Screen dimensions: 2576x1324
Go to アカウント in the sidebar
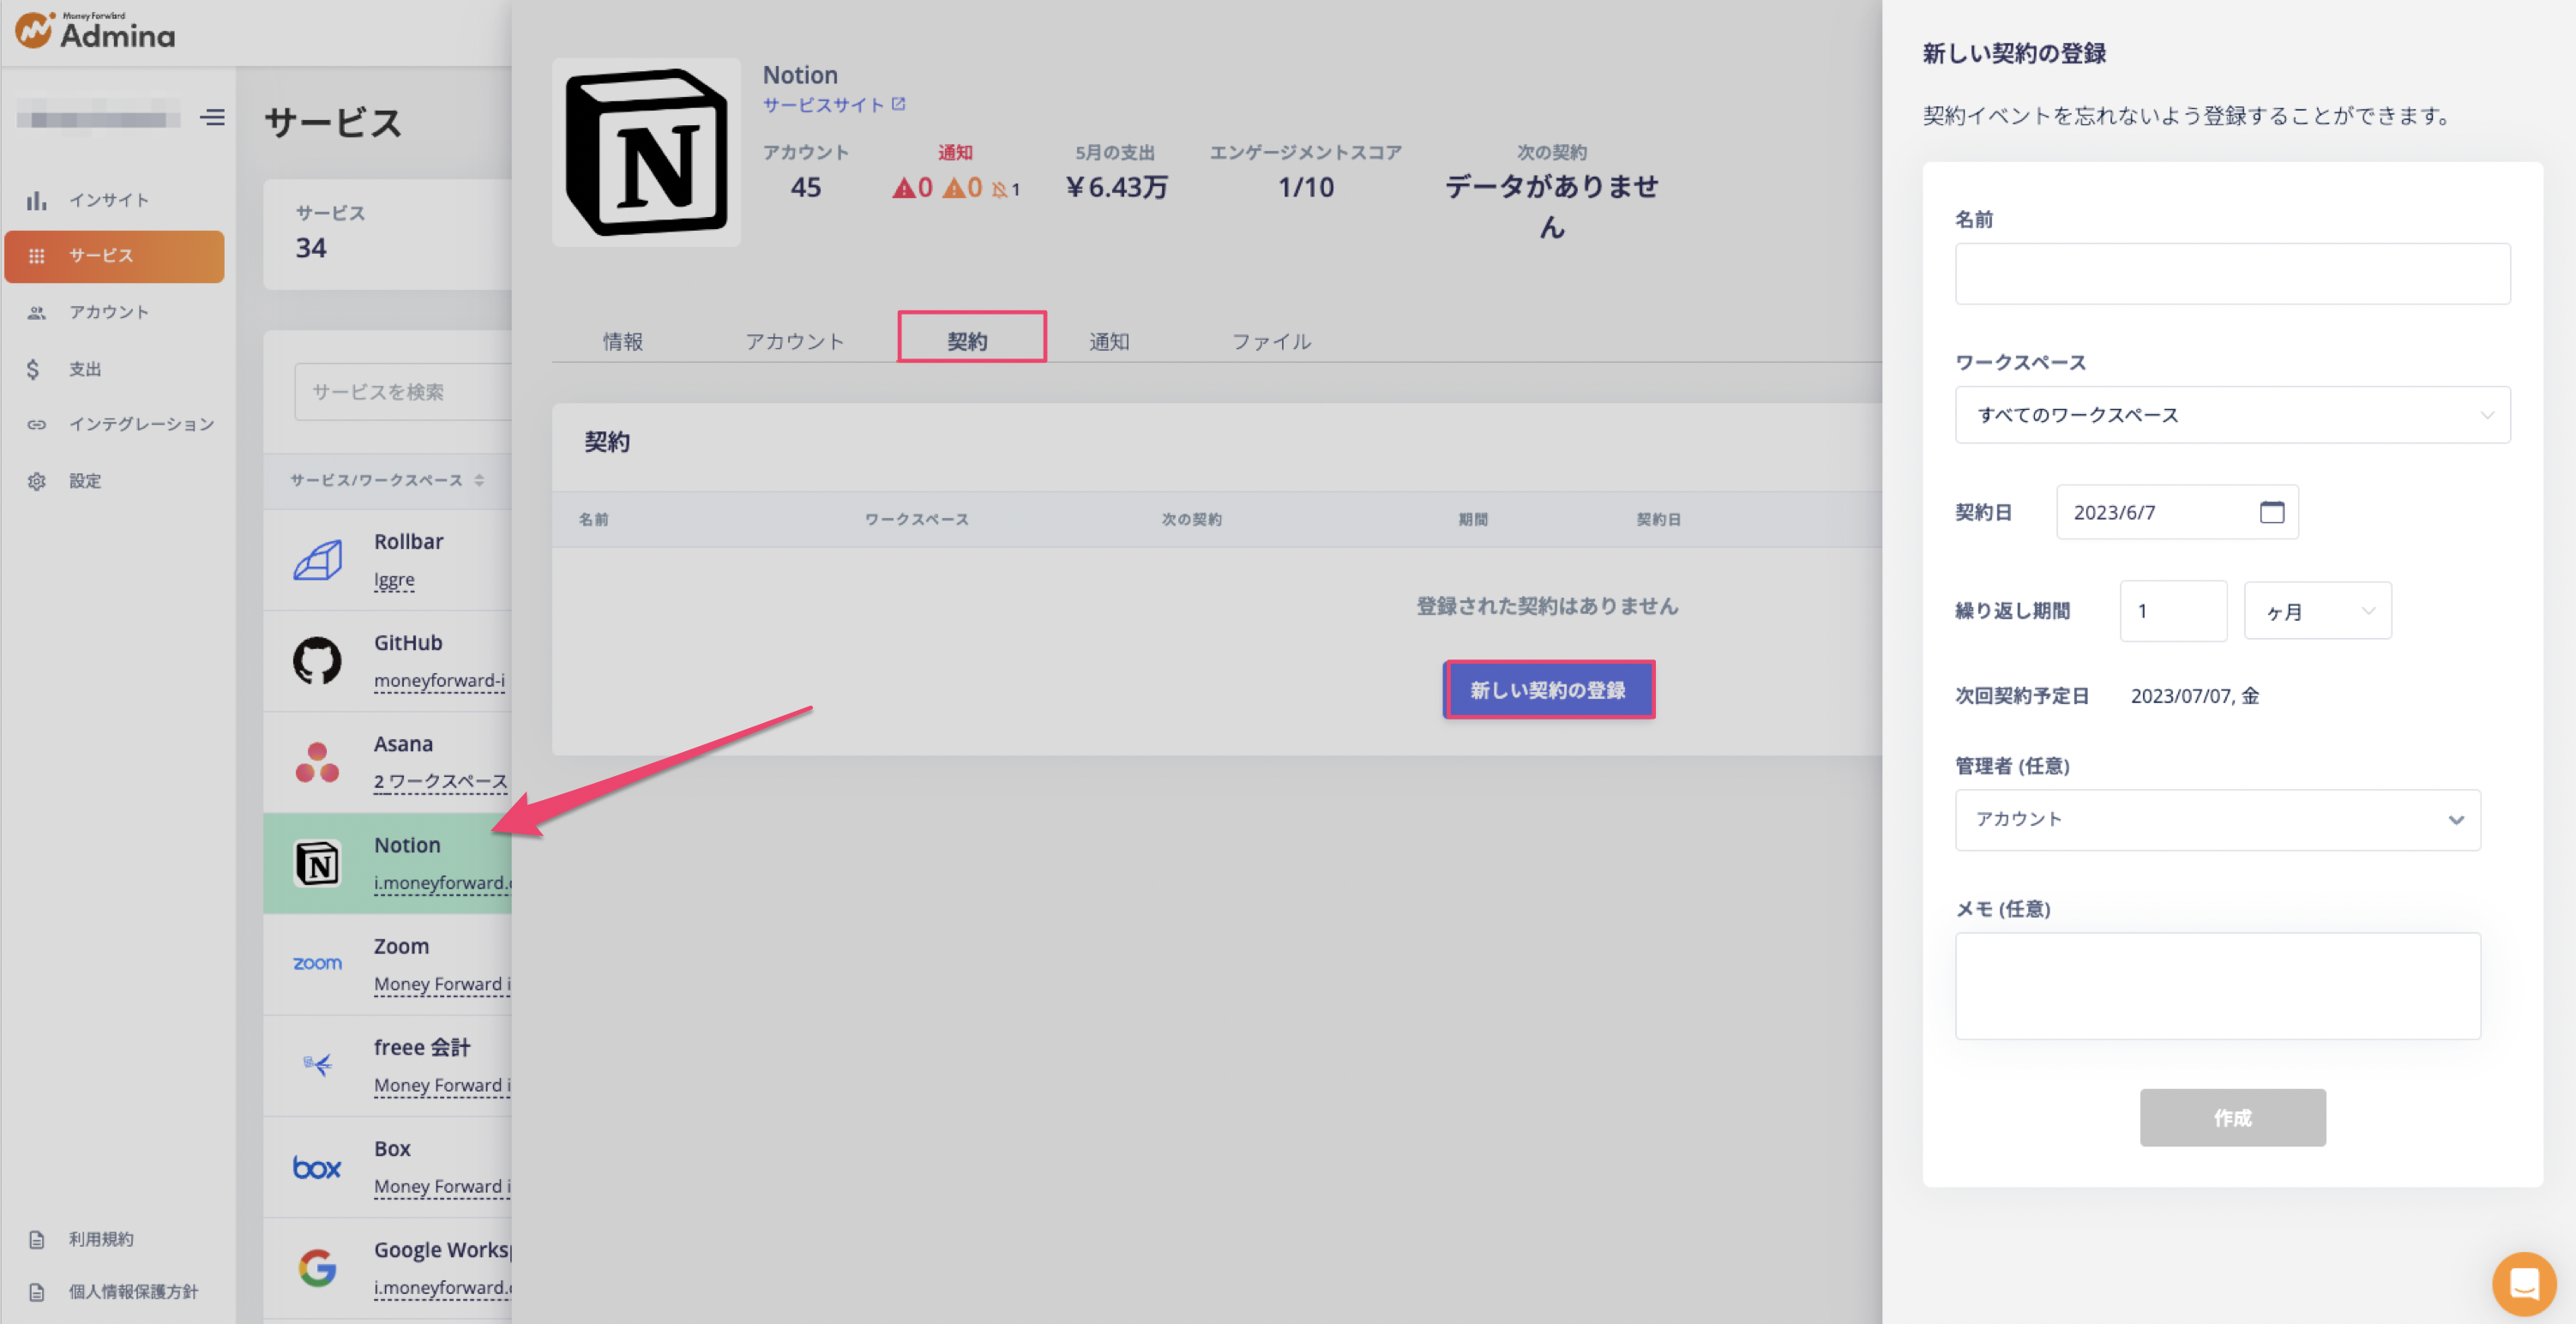coord(109,312)
